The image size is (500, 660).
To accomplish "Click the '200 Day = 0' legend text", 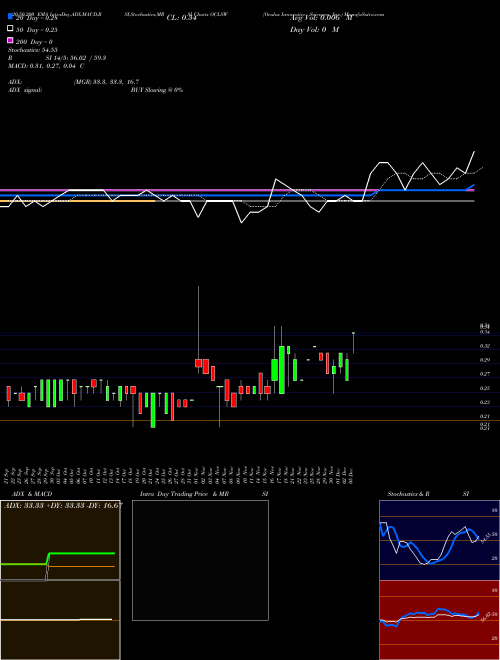I will [35, 42].
